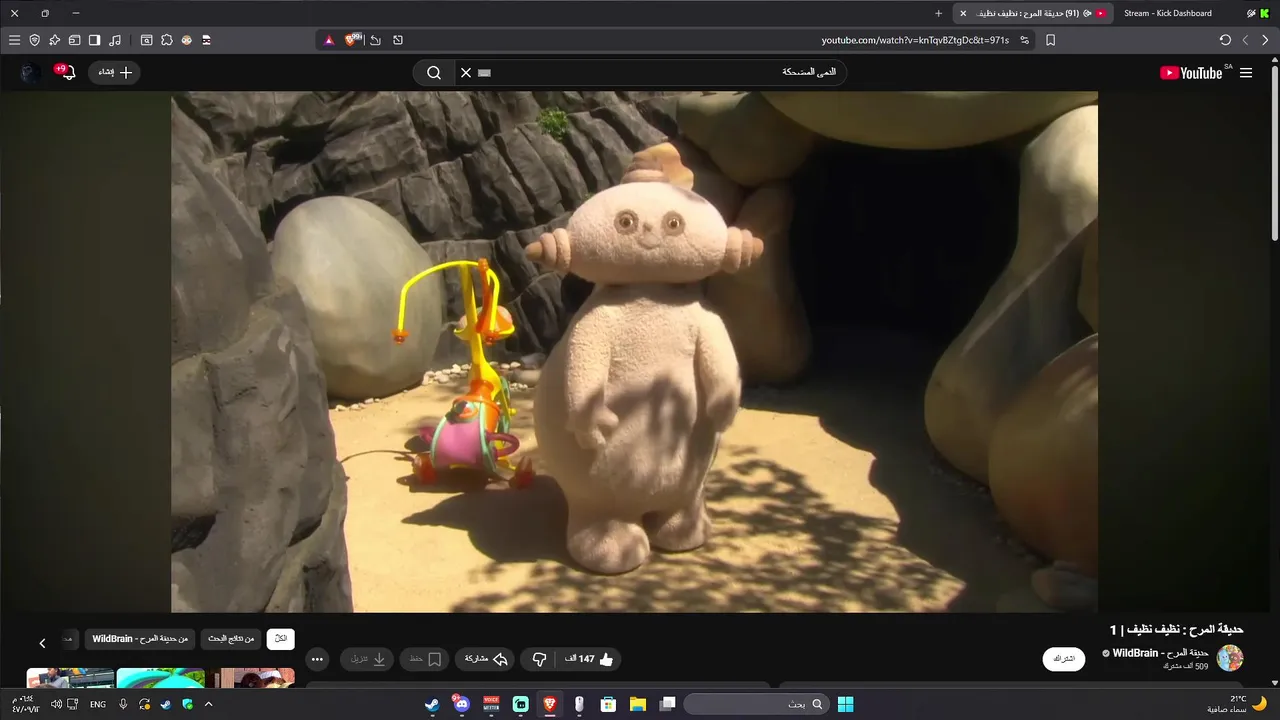The height and width of the screenshot is (720, 1280).
Task: Open YouTube notifications bell
Action: 69,72
